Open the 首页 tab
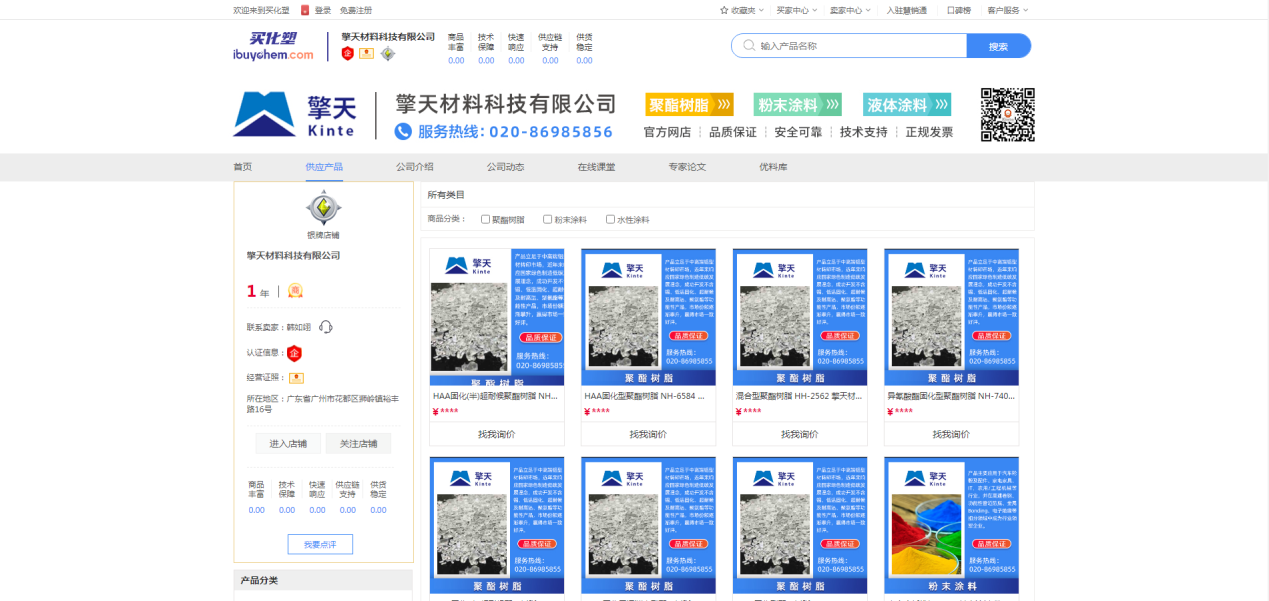Viewport: 1269px width, 601px height. [242, 167]
